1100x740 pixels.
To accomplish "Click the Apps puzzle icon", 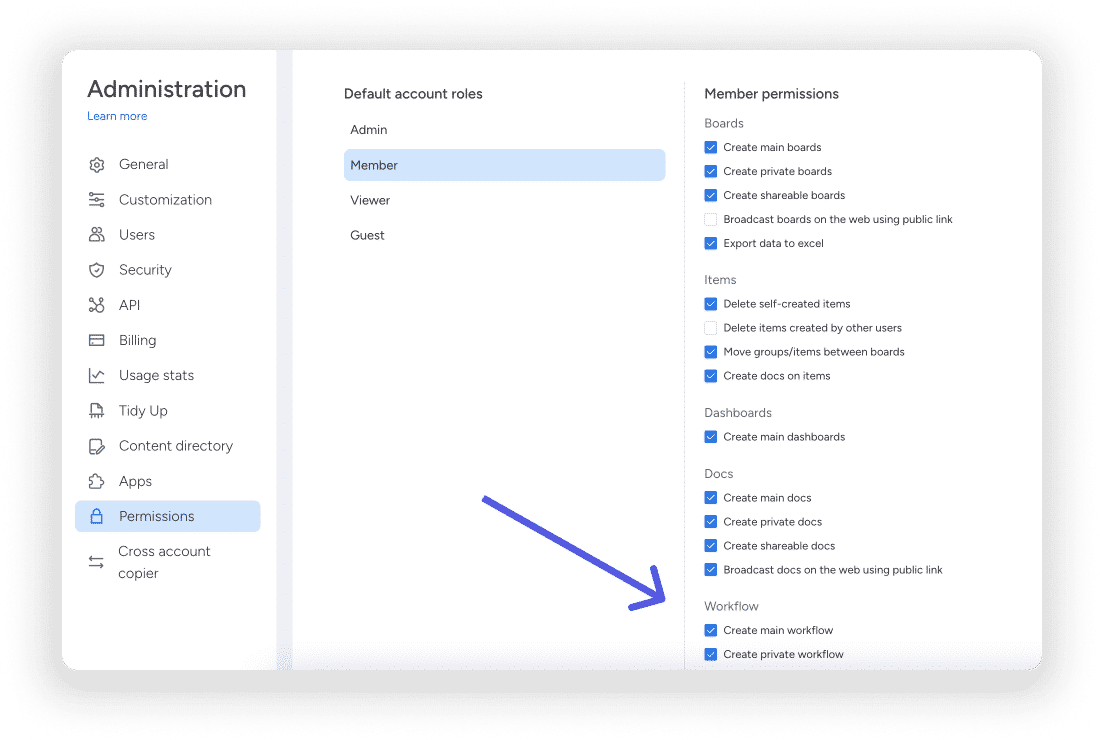I will click(97, 481).
